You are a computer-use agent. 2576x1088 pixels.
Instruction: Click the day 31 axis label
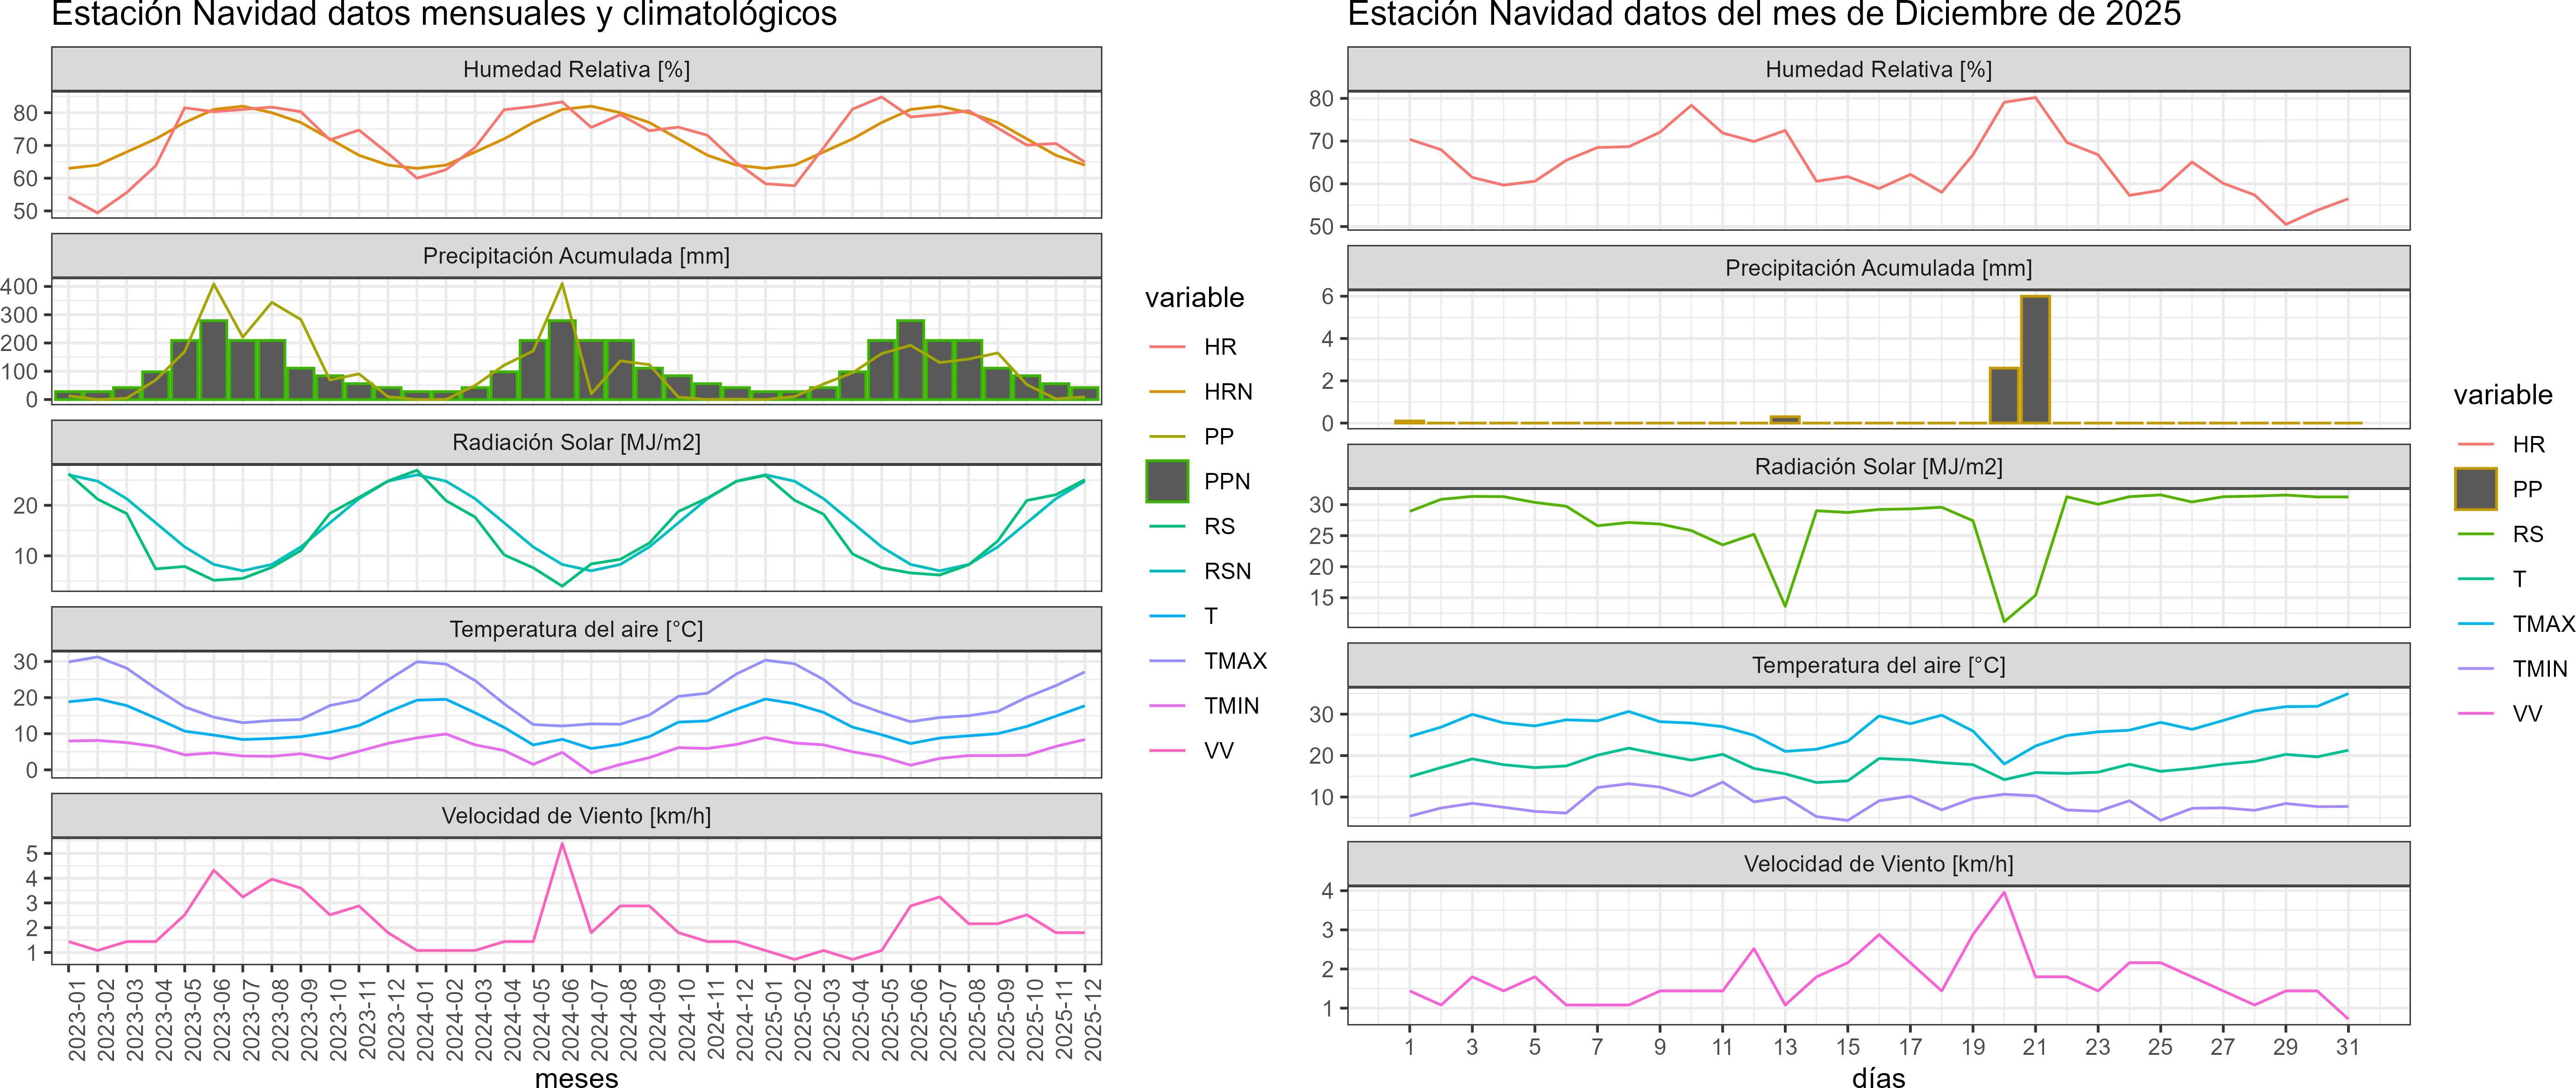(x=2347, y=1047)
